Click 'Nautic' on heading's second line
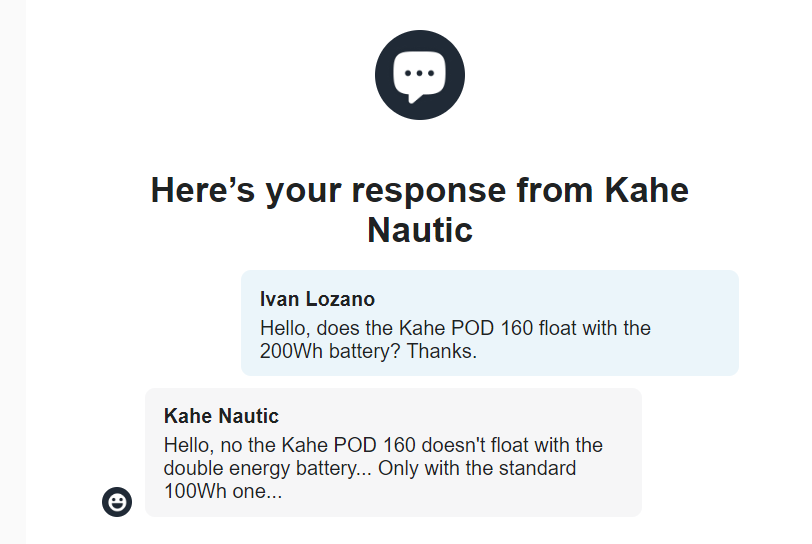The width and height of the screenshot is (812, 544). click(x=420, y=230)
